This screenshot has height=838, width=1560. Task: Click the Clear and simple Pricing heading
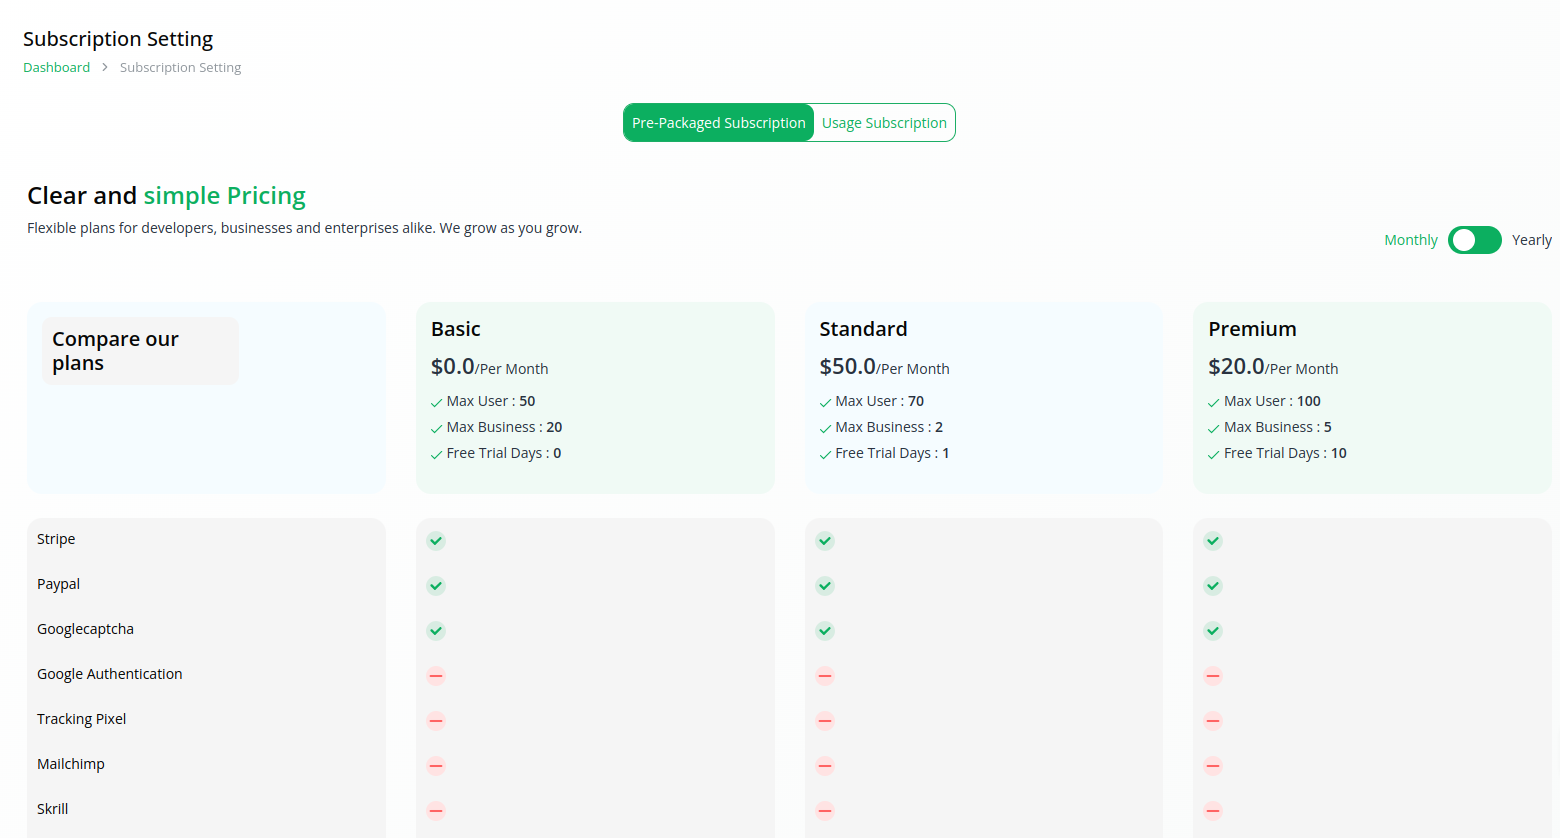click(166, 196)
